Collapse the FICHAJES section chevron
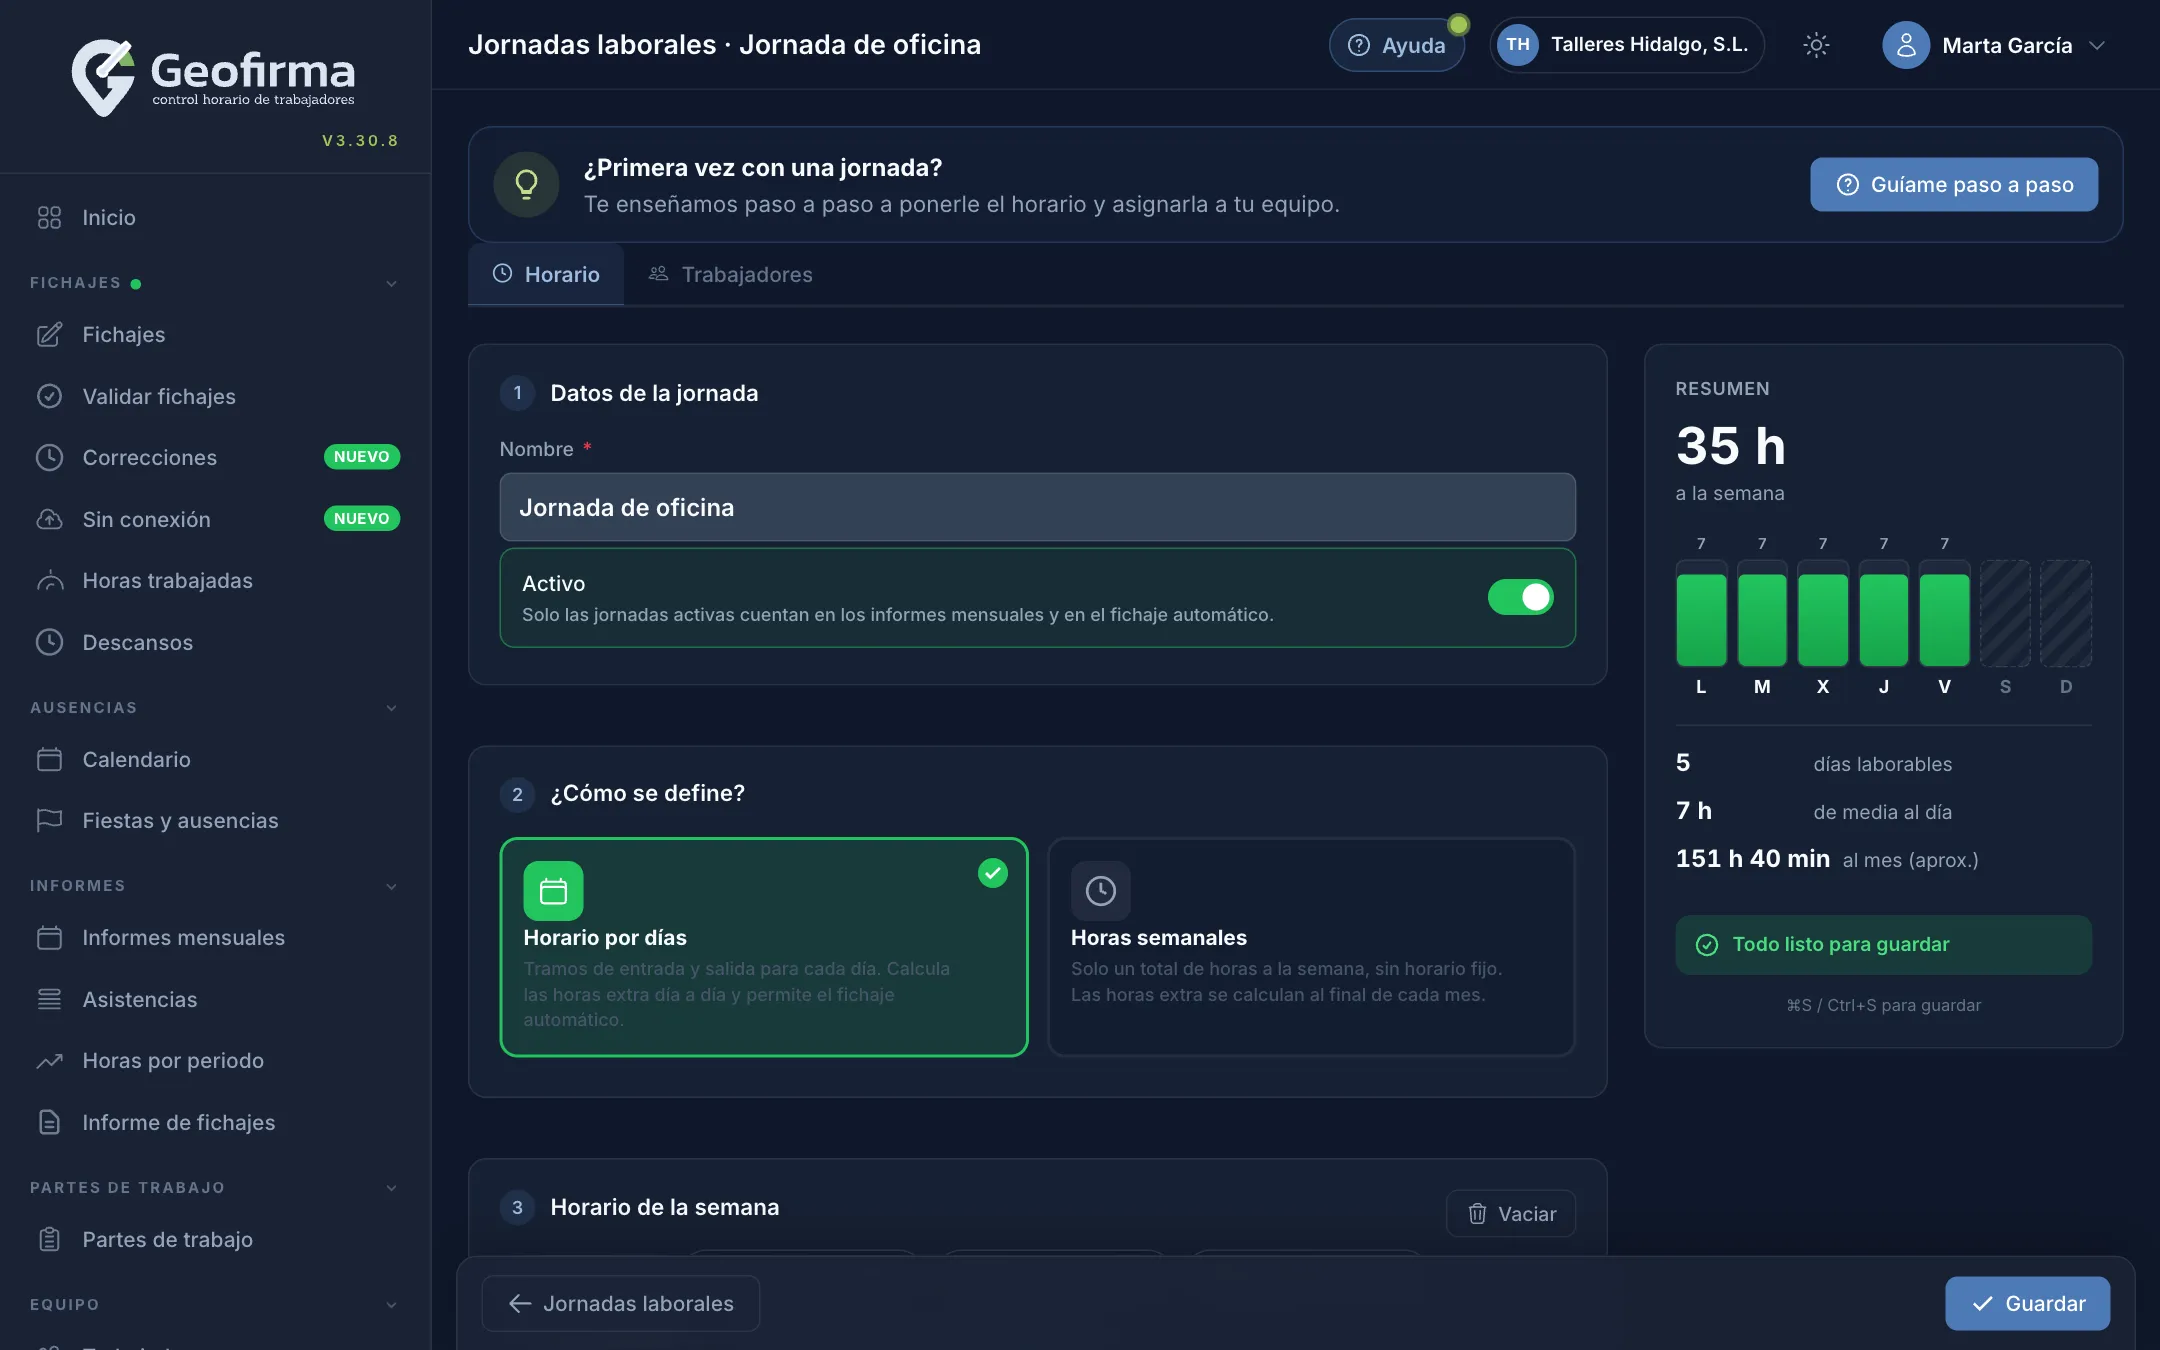Image resolution: width=2160 pixels, height=1350 pixels. pyautogui.click(x=391, y=283)
